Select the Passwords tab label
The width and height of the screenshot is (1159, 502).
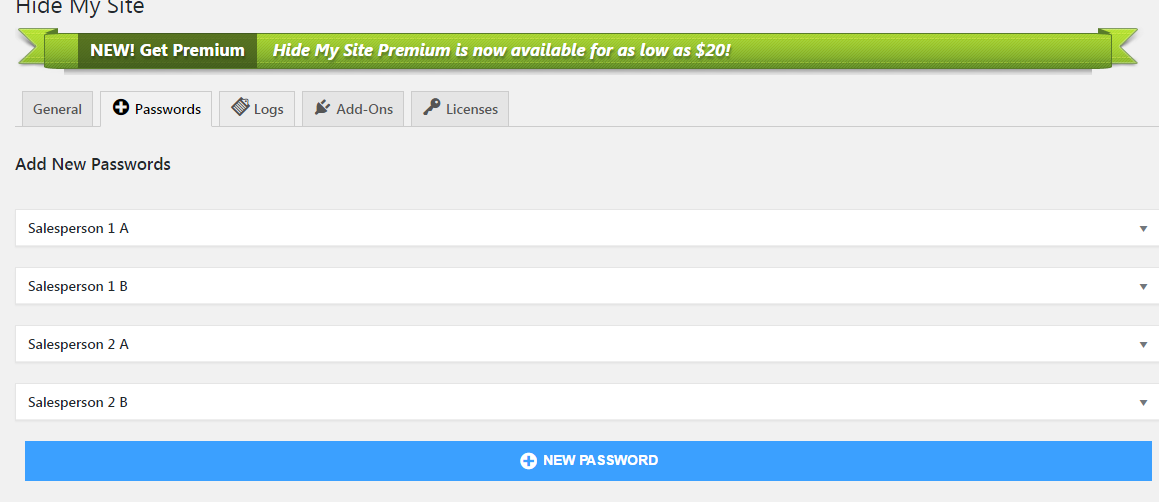[168, 109]
